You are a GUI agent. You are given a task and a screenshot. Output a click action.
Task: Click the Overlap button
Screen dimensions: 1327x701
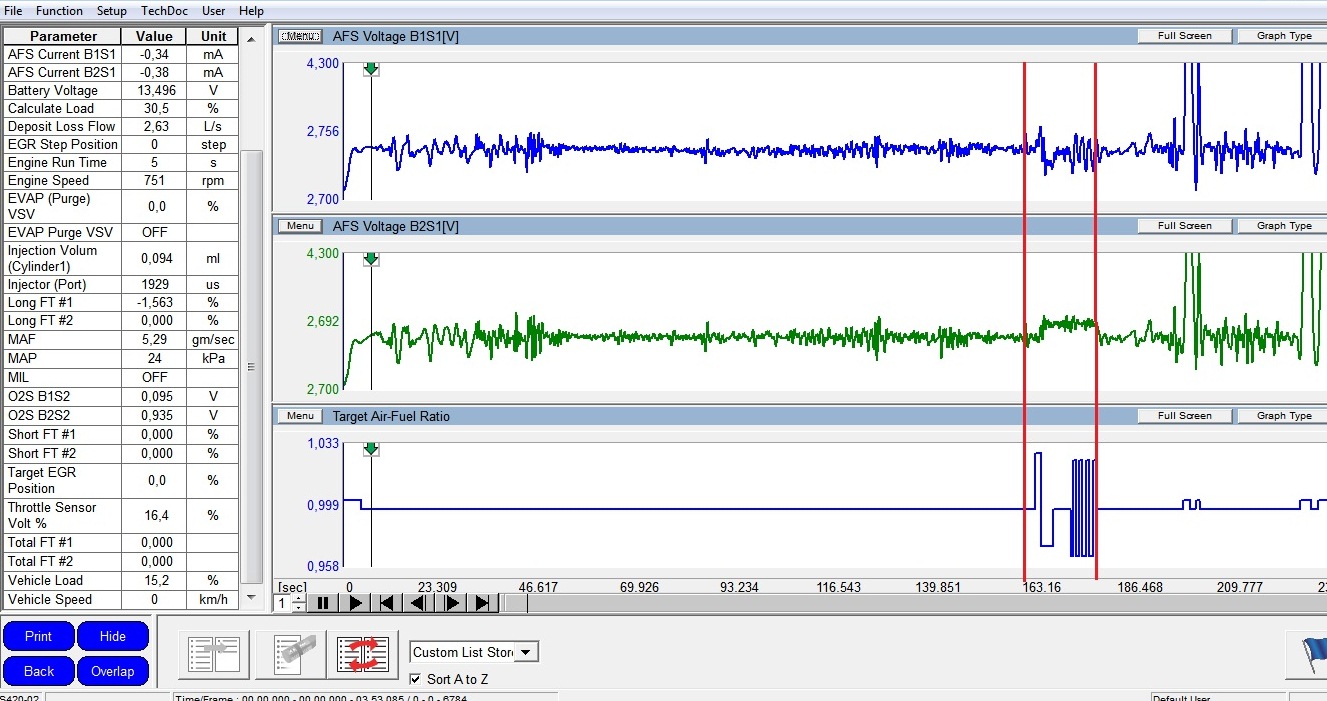(x=112, y=671)
